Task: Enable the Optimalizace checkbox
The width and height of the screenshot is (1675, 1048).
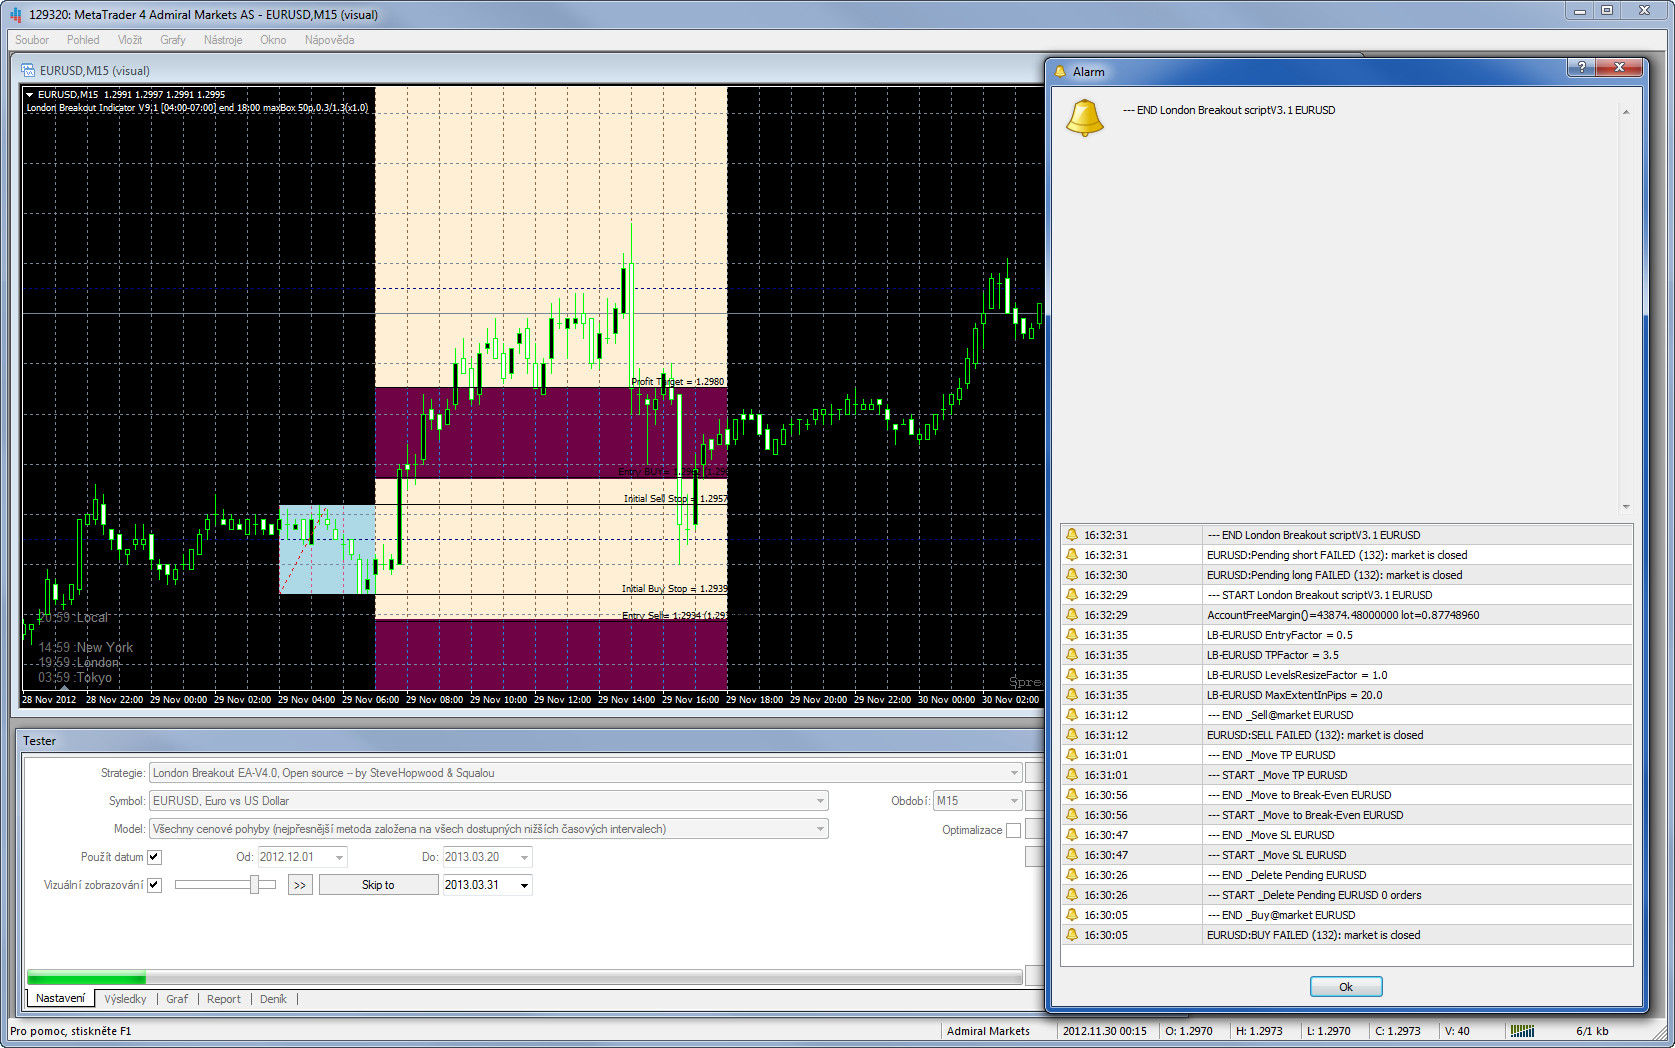Action: click(1013, 830)
